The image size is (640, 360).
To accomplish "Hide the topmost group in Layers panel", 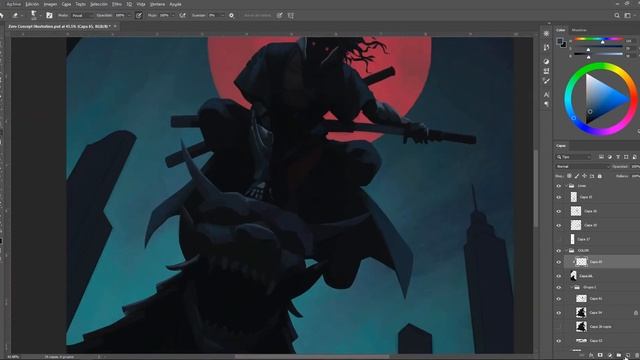I will pyautogui.click(x=559, y=186).
